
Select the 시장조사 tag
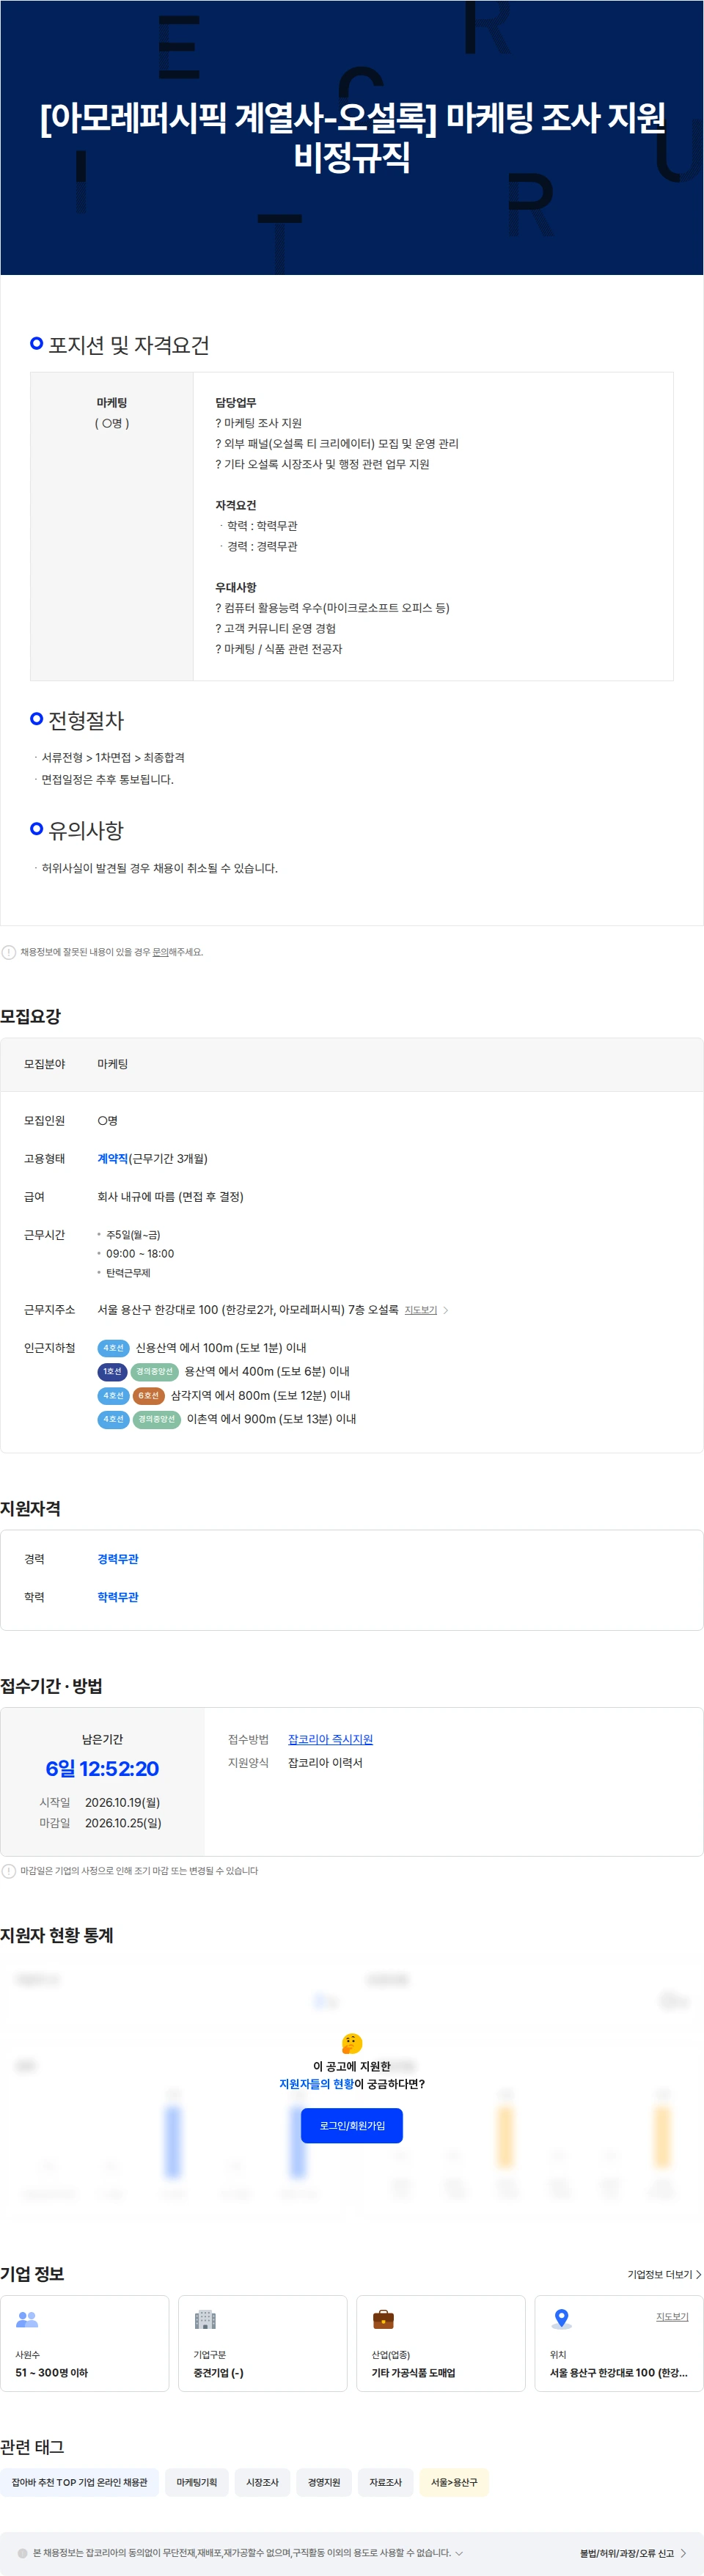pos(262,2482)
